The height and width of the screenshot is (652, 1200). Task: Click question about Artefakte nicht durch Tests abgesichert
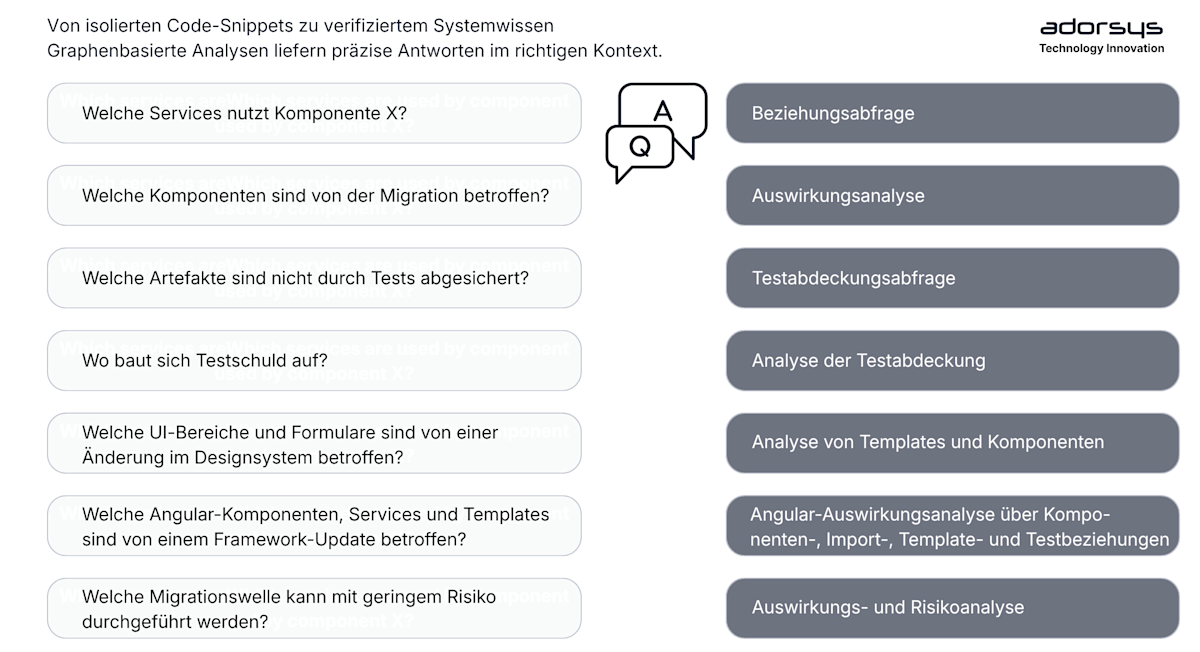(314, 278)
